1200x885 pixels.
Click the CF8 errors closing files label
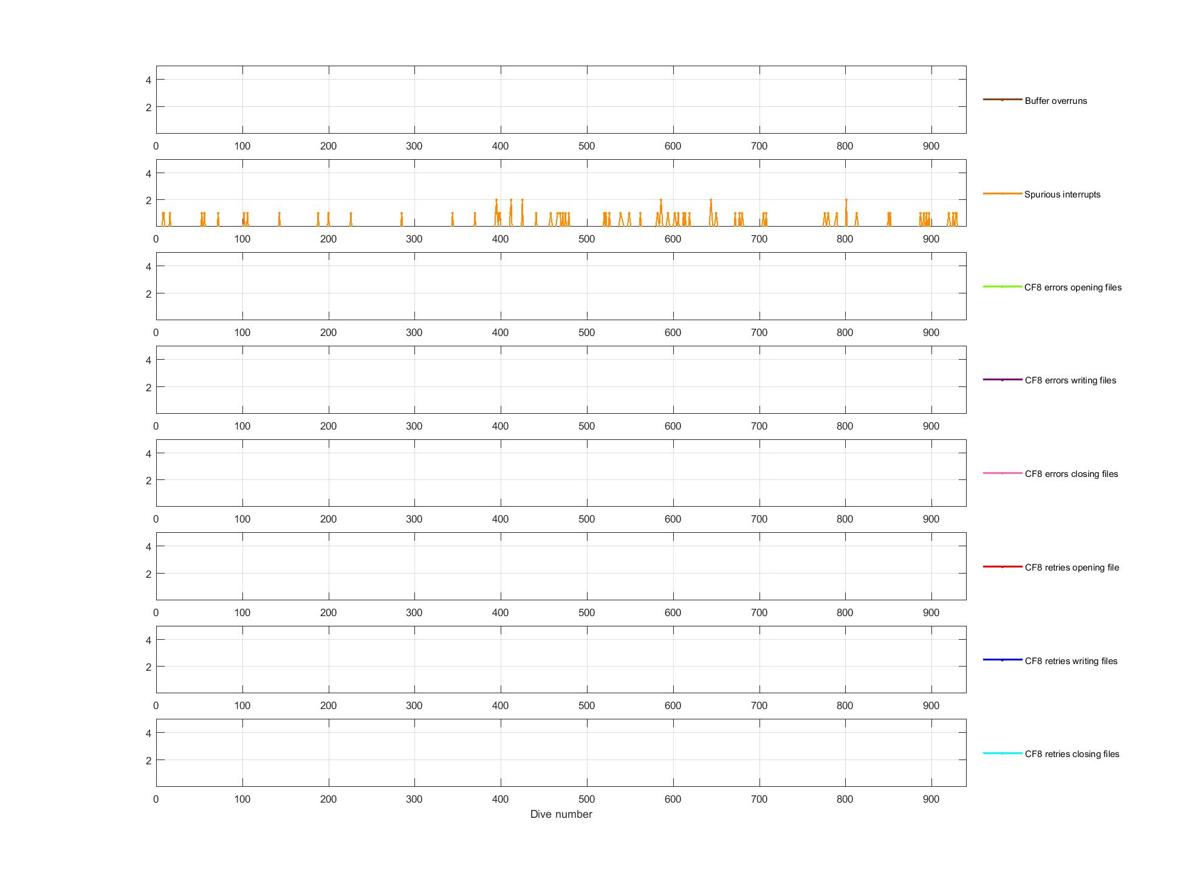[1071, 474]
